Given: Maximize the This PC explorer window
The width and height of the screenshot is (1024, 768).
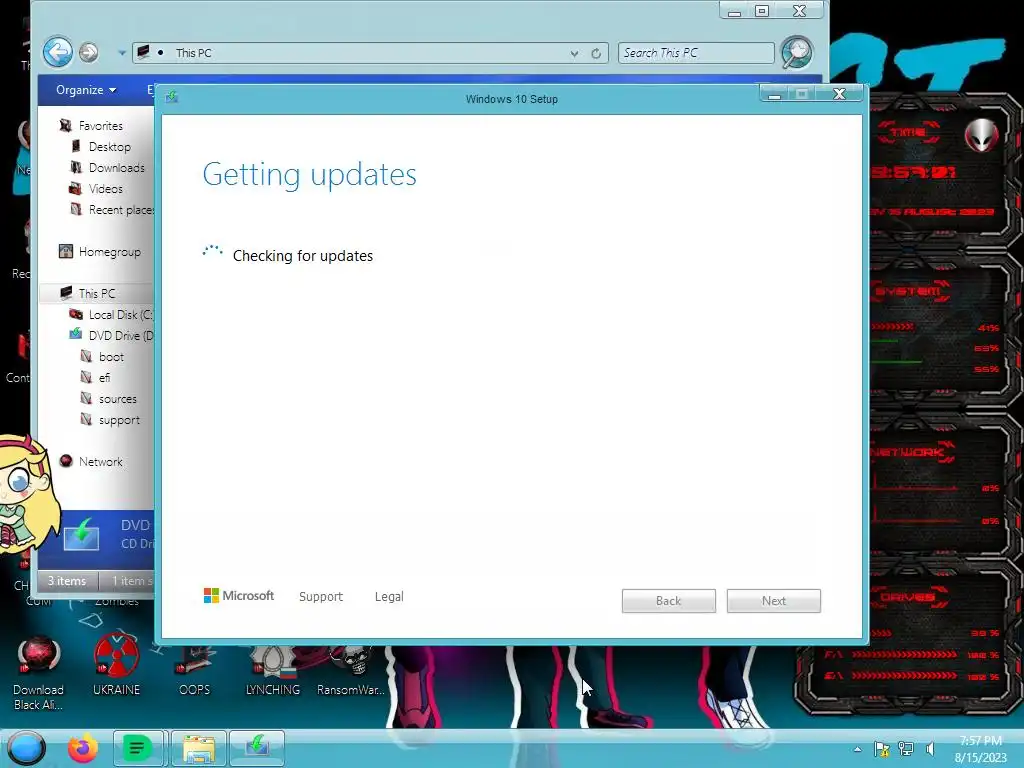Looking at the screenshot, I should click(x=761, y=10).
